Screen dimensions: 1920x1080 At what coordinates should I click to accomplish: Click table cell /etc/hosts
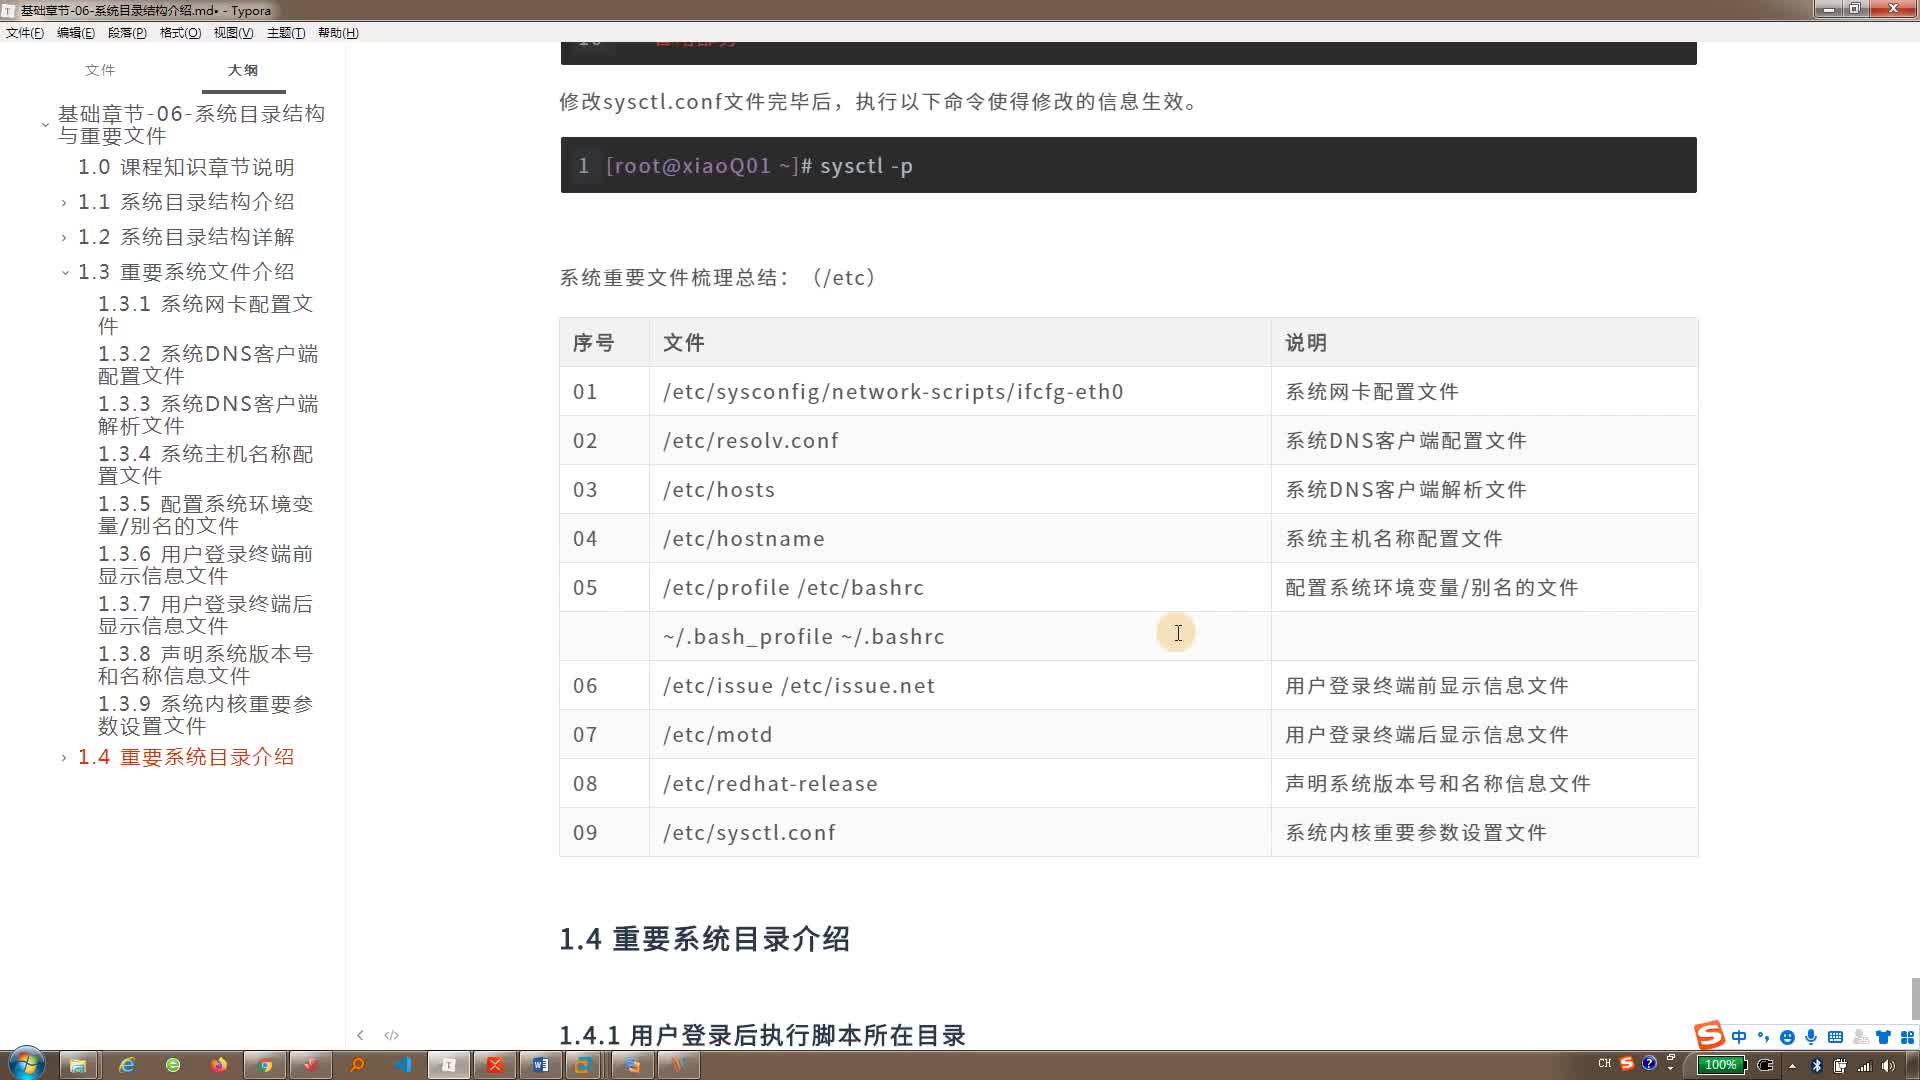960,489
